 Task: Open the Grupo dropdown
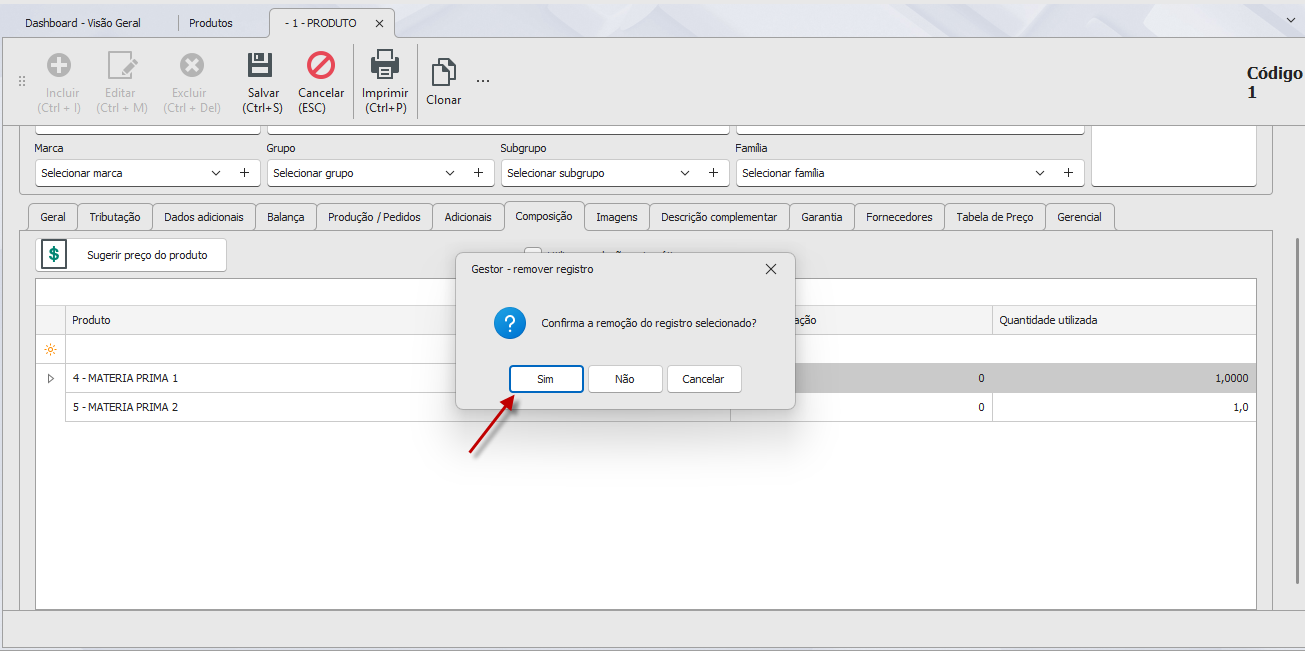point(450,173)
